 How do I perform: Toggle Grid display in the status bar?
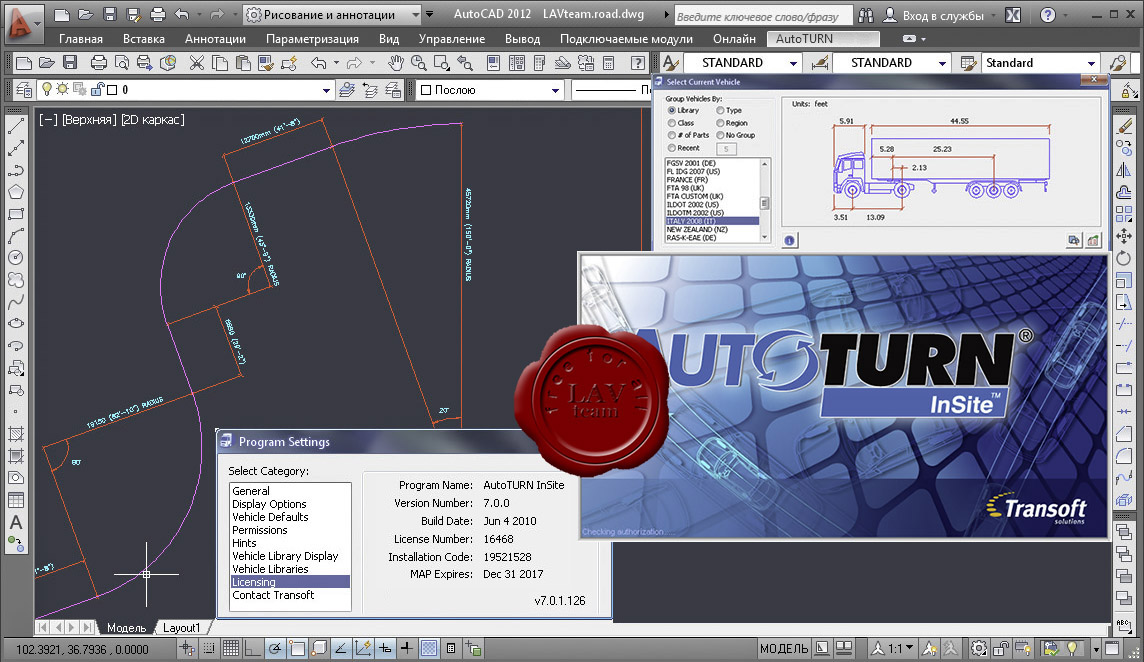point(231,648)
